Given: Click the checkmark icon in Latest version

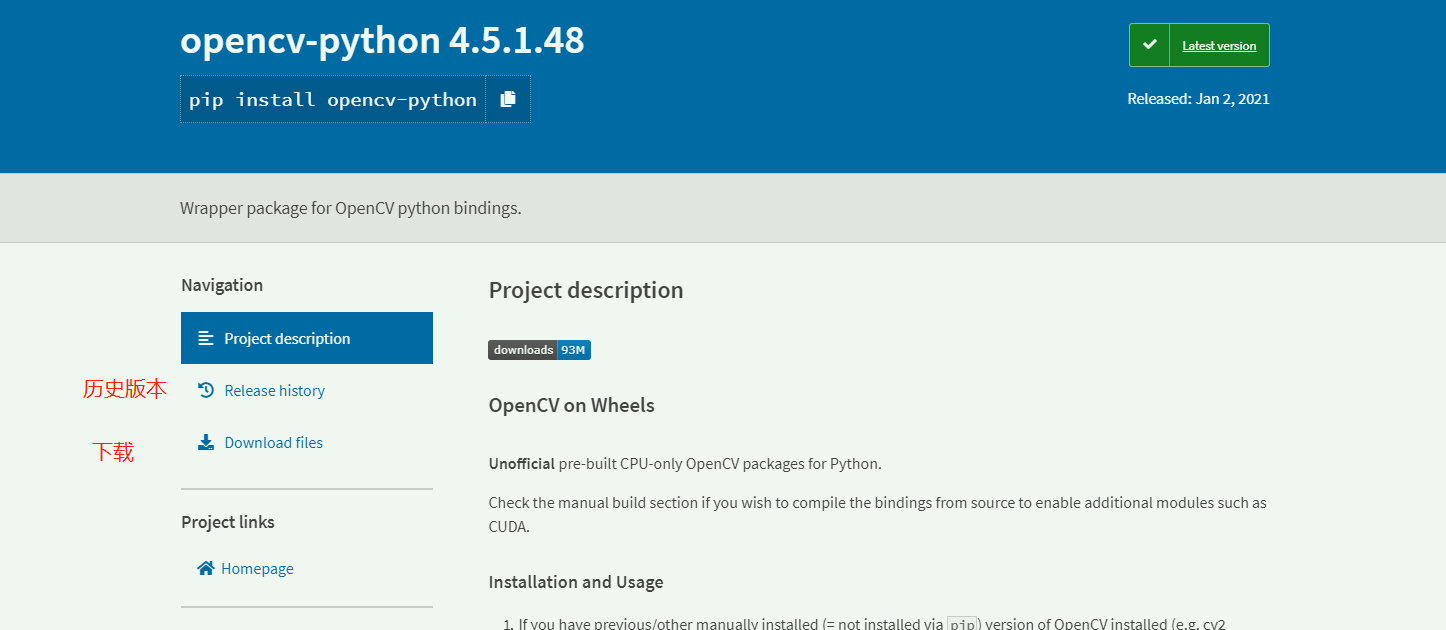Looking at the screenshot, I should (x=1150, y=45).
